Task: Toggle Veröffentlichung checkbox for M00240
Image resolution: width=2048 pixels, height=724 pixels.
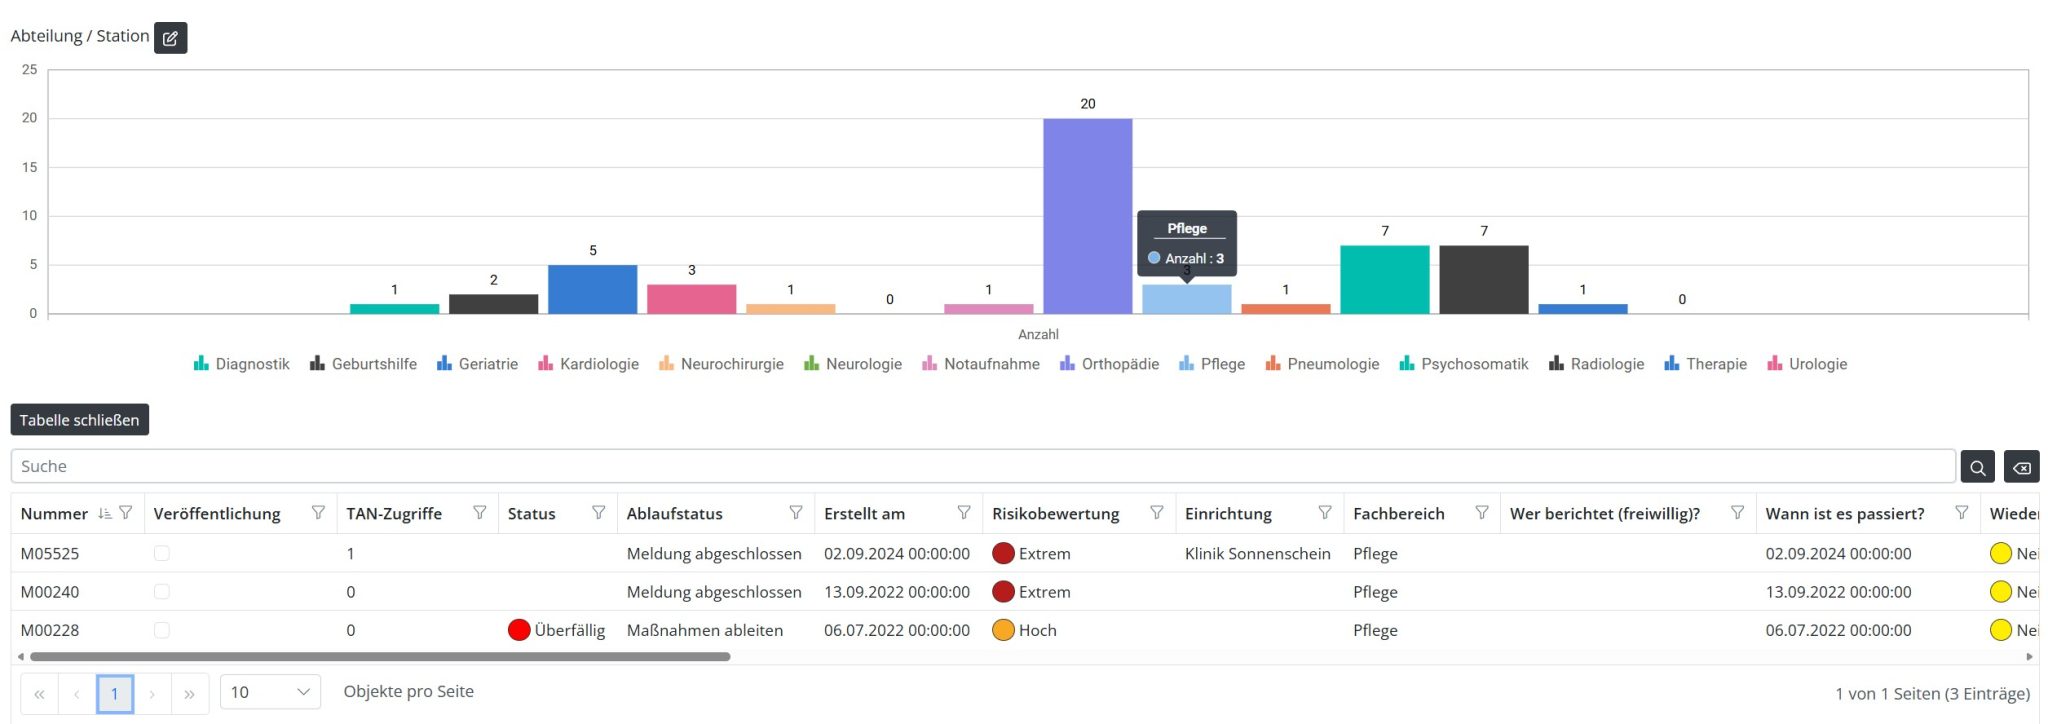Action: [x=162, y=592]
